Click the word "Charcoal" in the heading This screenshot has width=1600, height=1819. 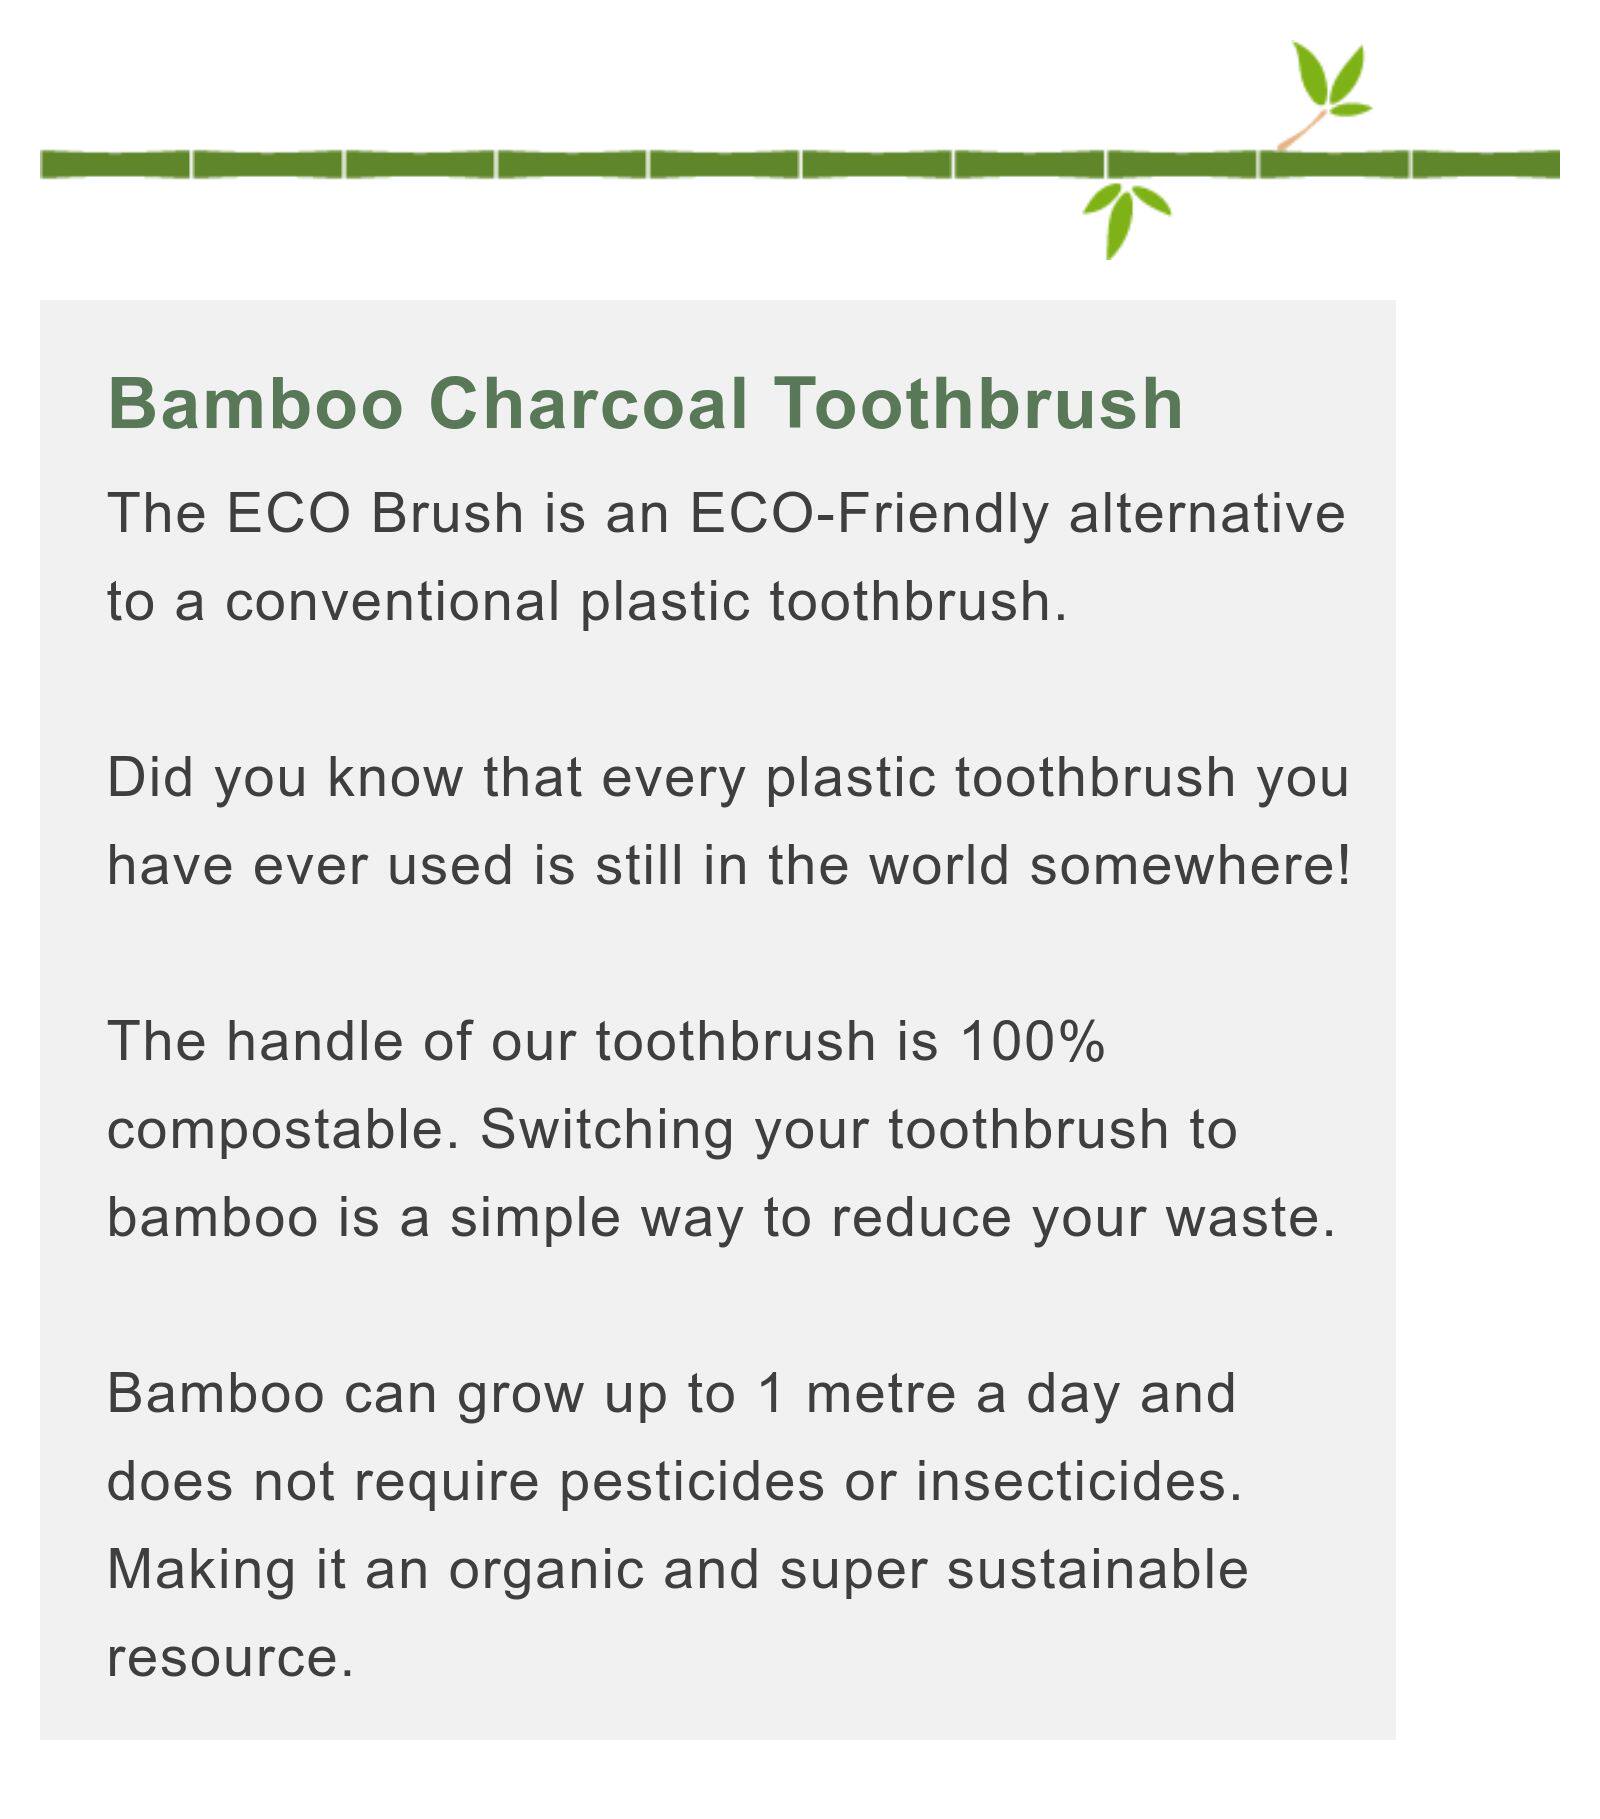pyautogui.click(x=588, y=404)
